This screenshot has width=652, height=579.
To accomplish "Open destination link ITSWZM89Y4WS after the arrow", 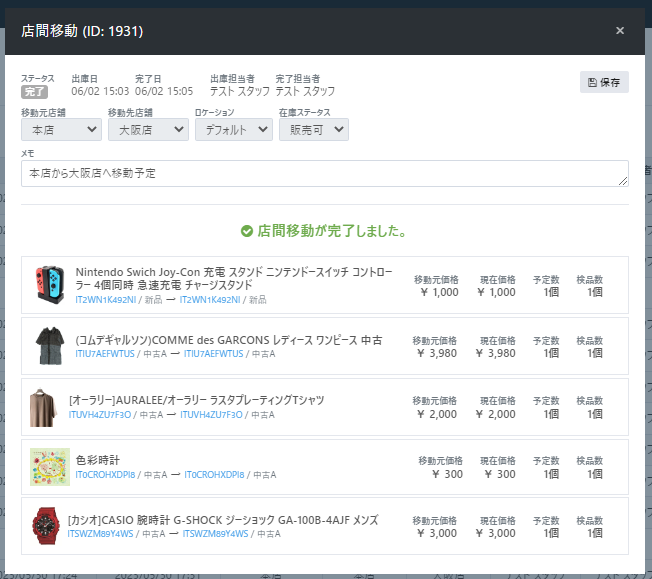I will click(215, 533).
